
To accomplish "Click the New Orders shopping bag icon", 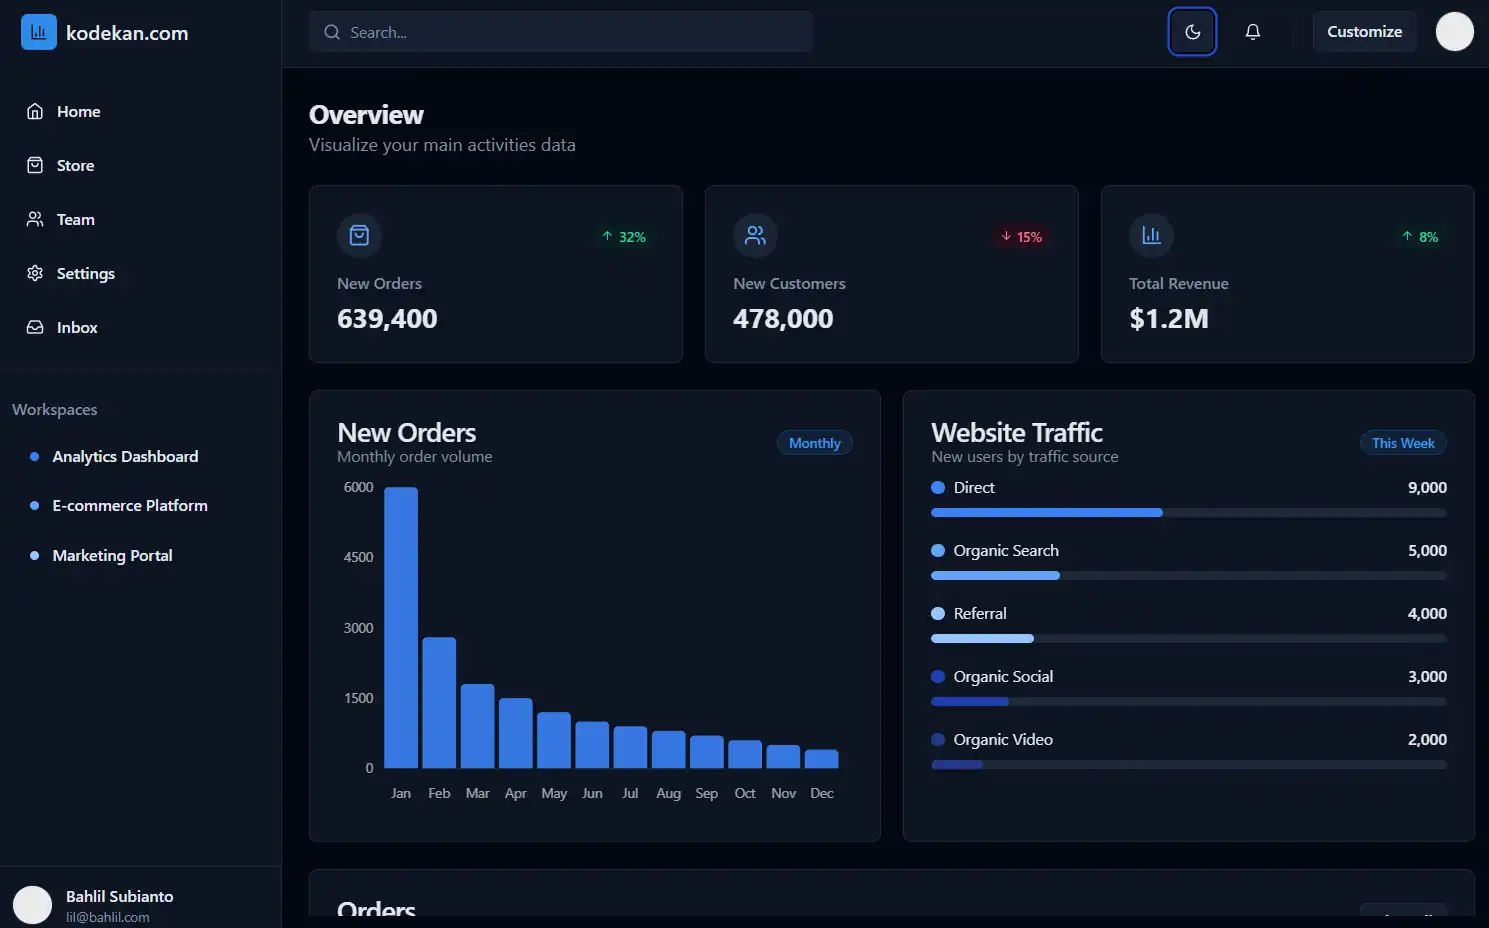I will (x=359, y=236).
